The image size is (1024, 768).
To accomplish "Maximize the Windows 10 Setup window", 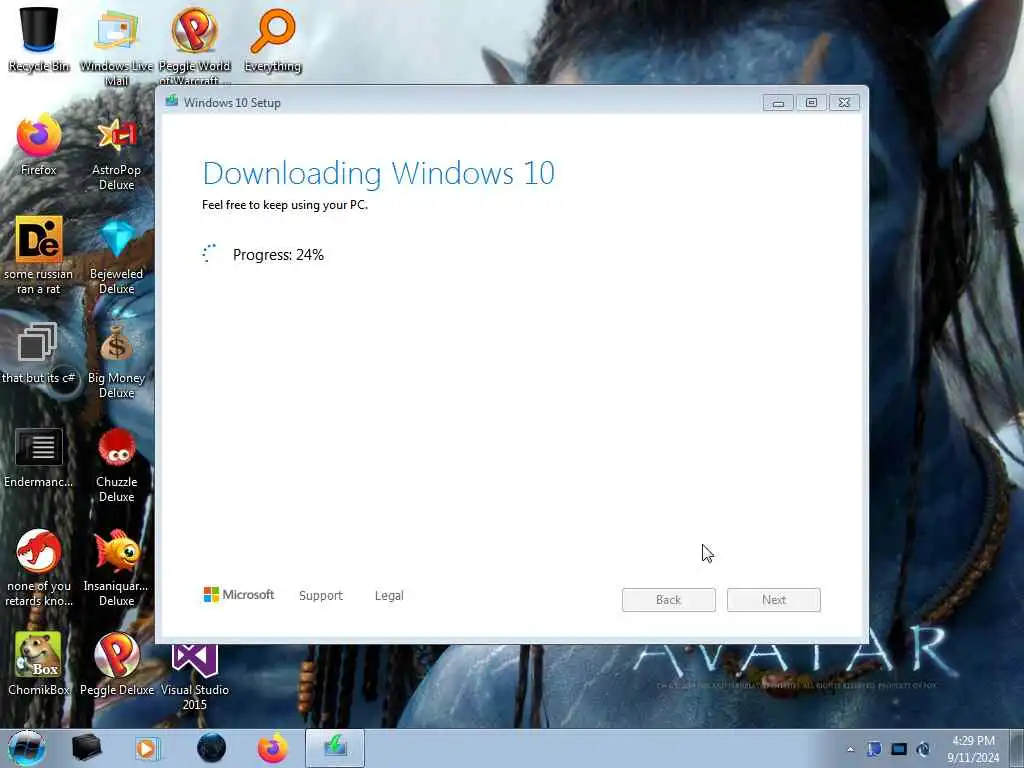I will pos(811,103).
